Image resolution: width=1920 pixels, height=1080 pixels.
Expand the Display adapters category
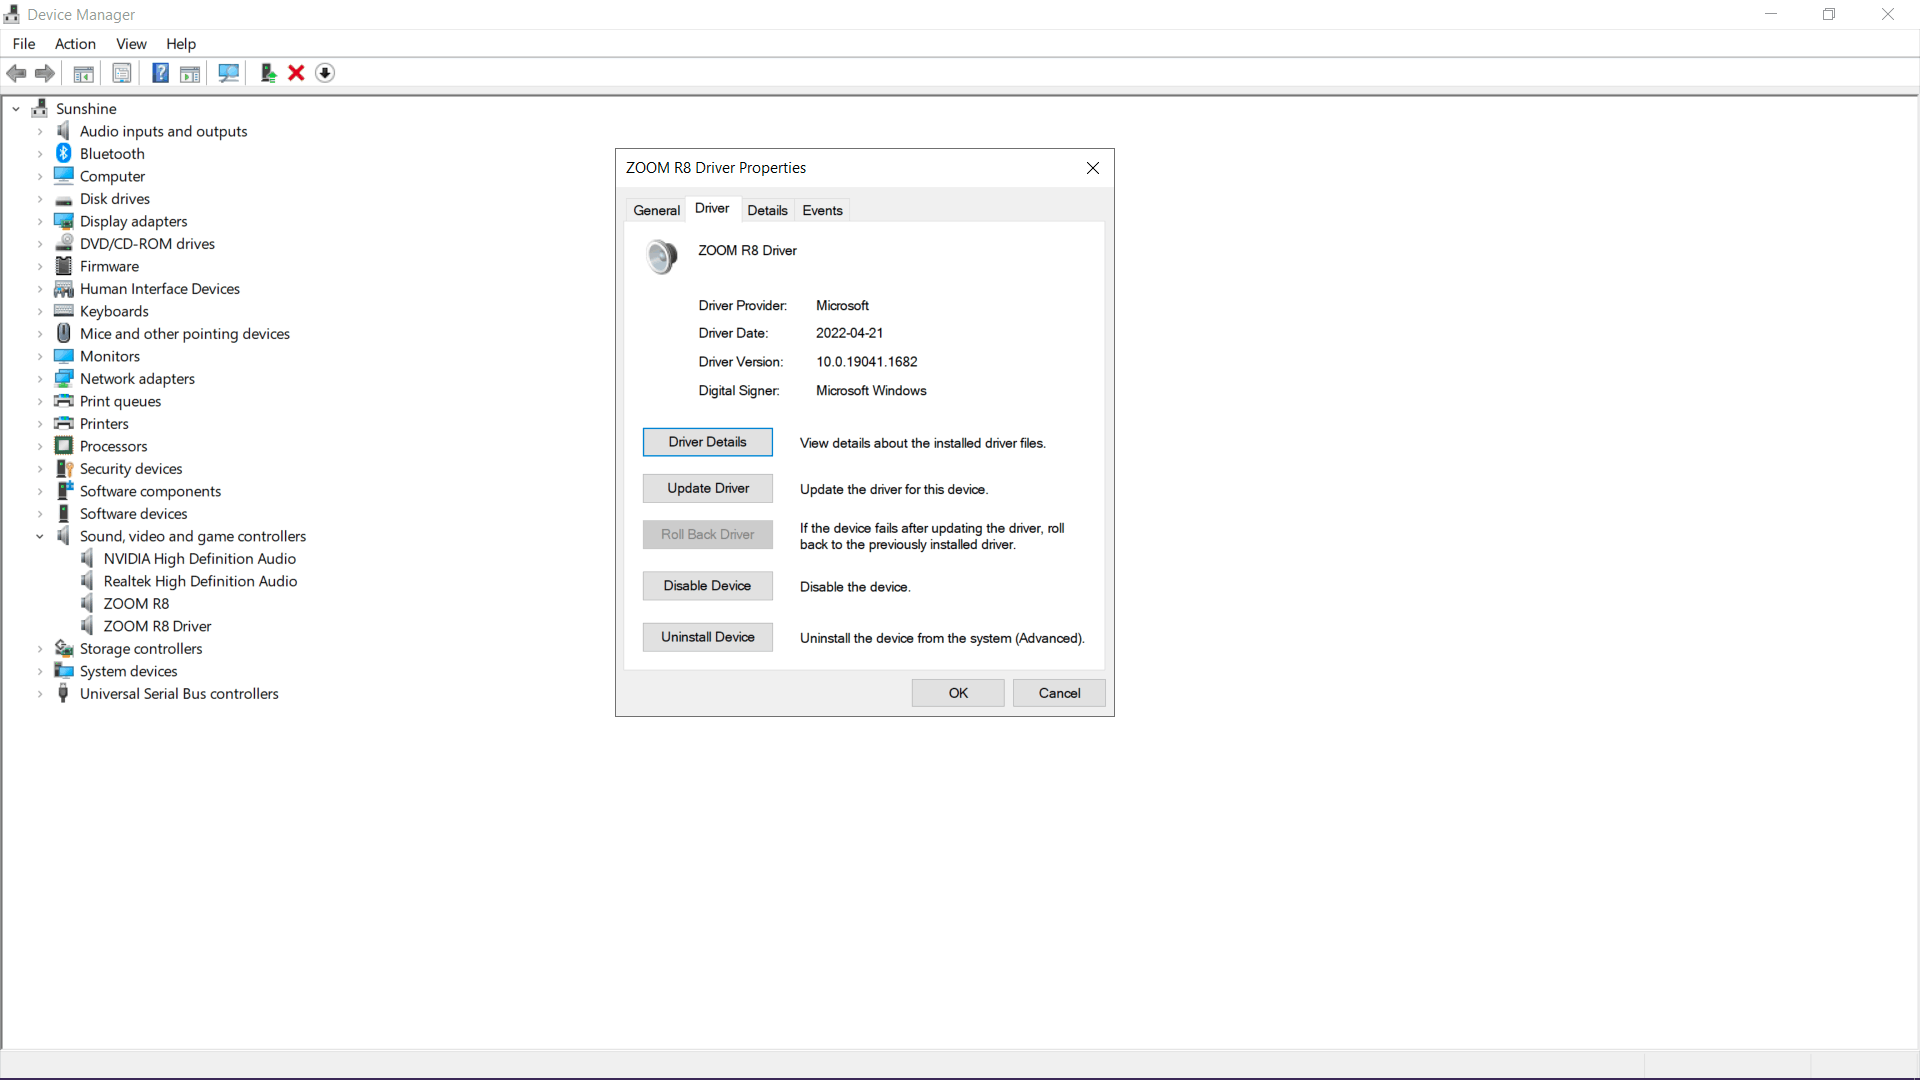click(40, 222)
